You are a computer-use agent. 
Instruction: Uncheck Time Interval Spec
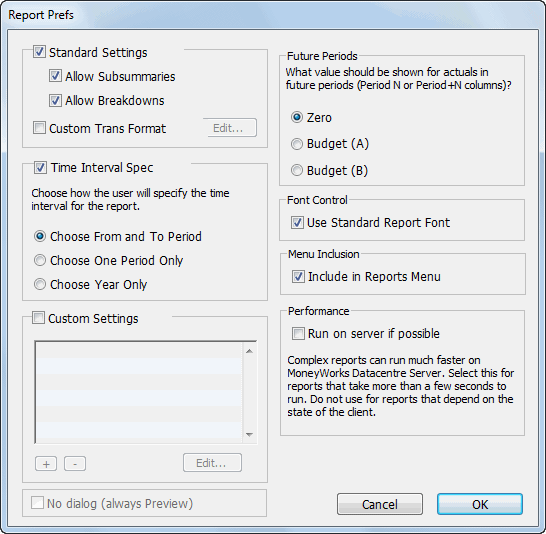tap(40, 167)
